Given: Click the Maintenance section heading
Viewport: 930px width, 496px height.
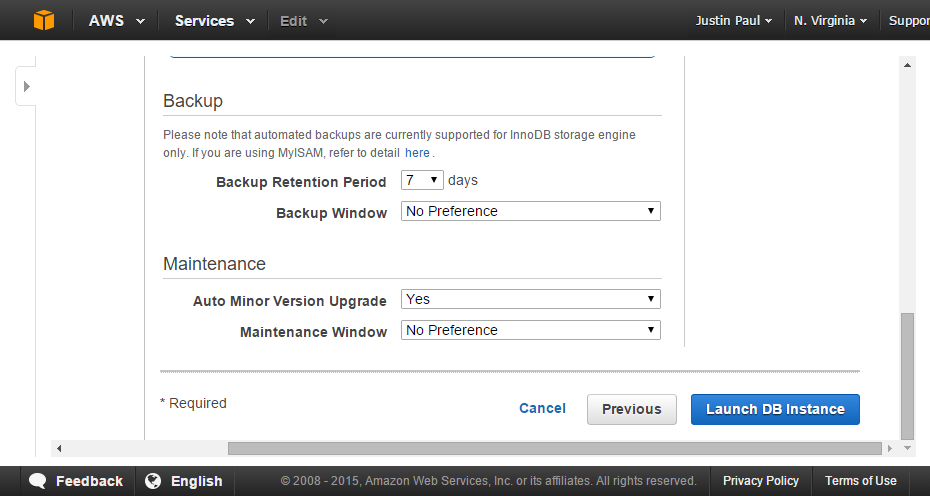Looking at the screenshot, I should (x=214, y=263).
